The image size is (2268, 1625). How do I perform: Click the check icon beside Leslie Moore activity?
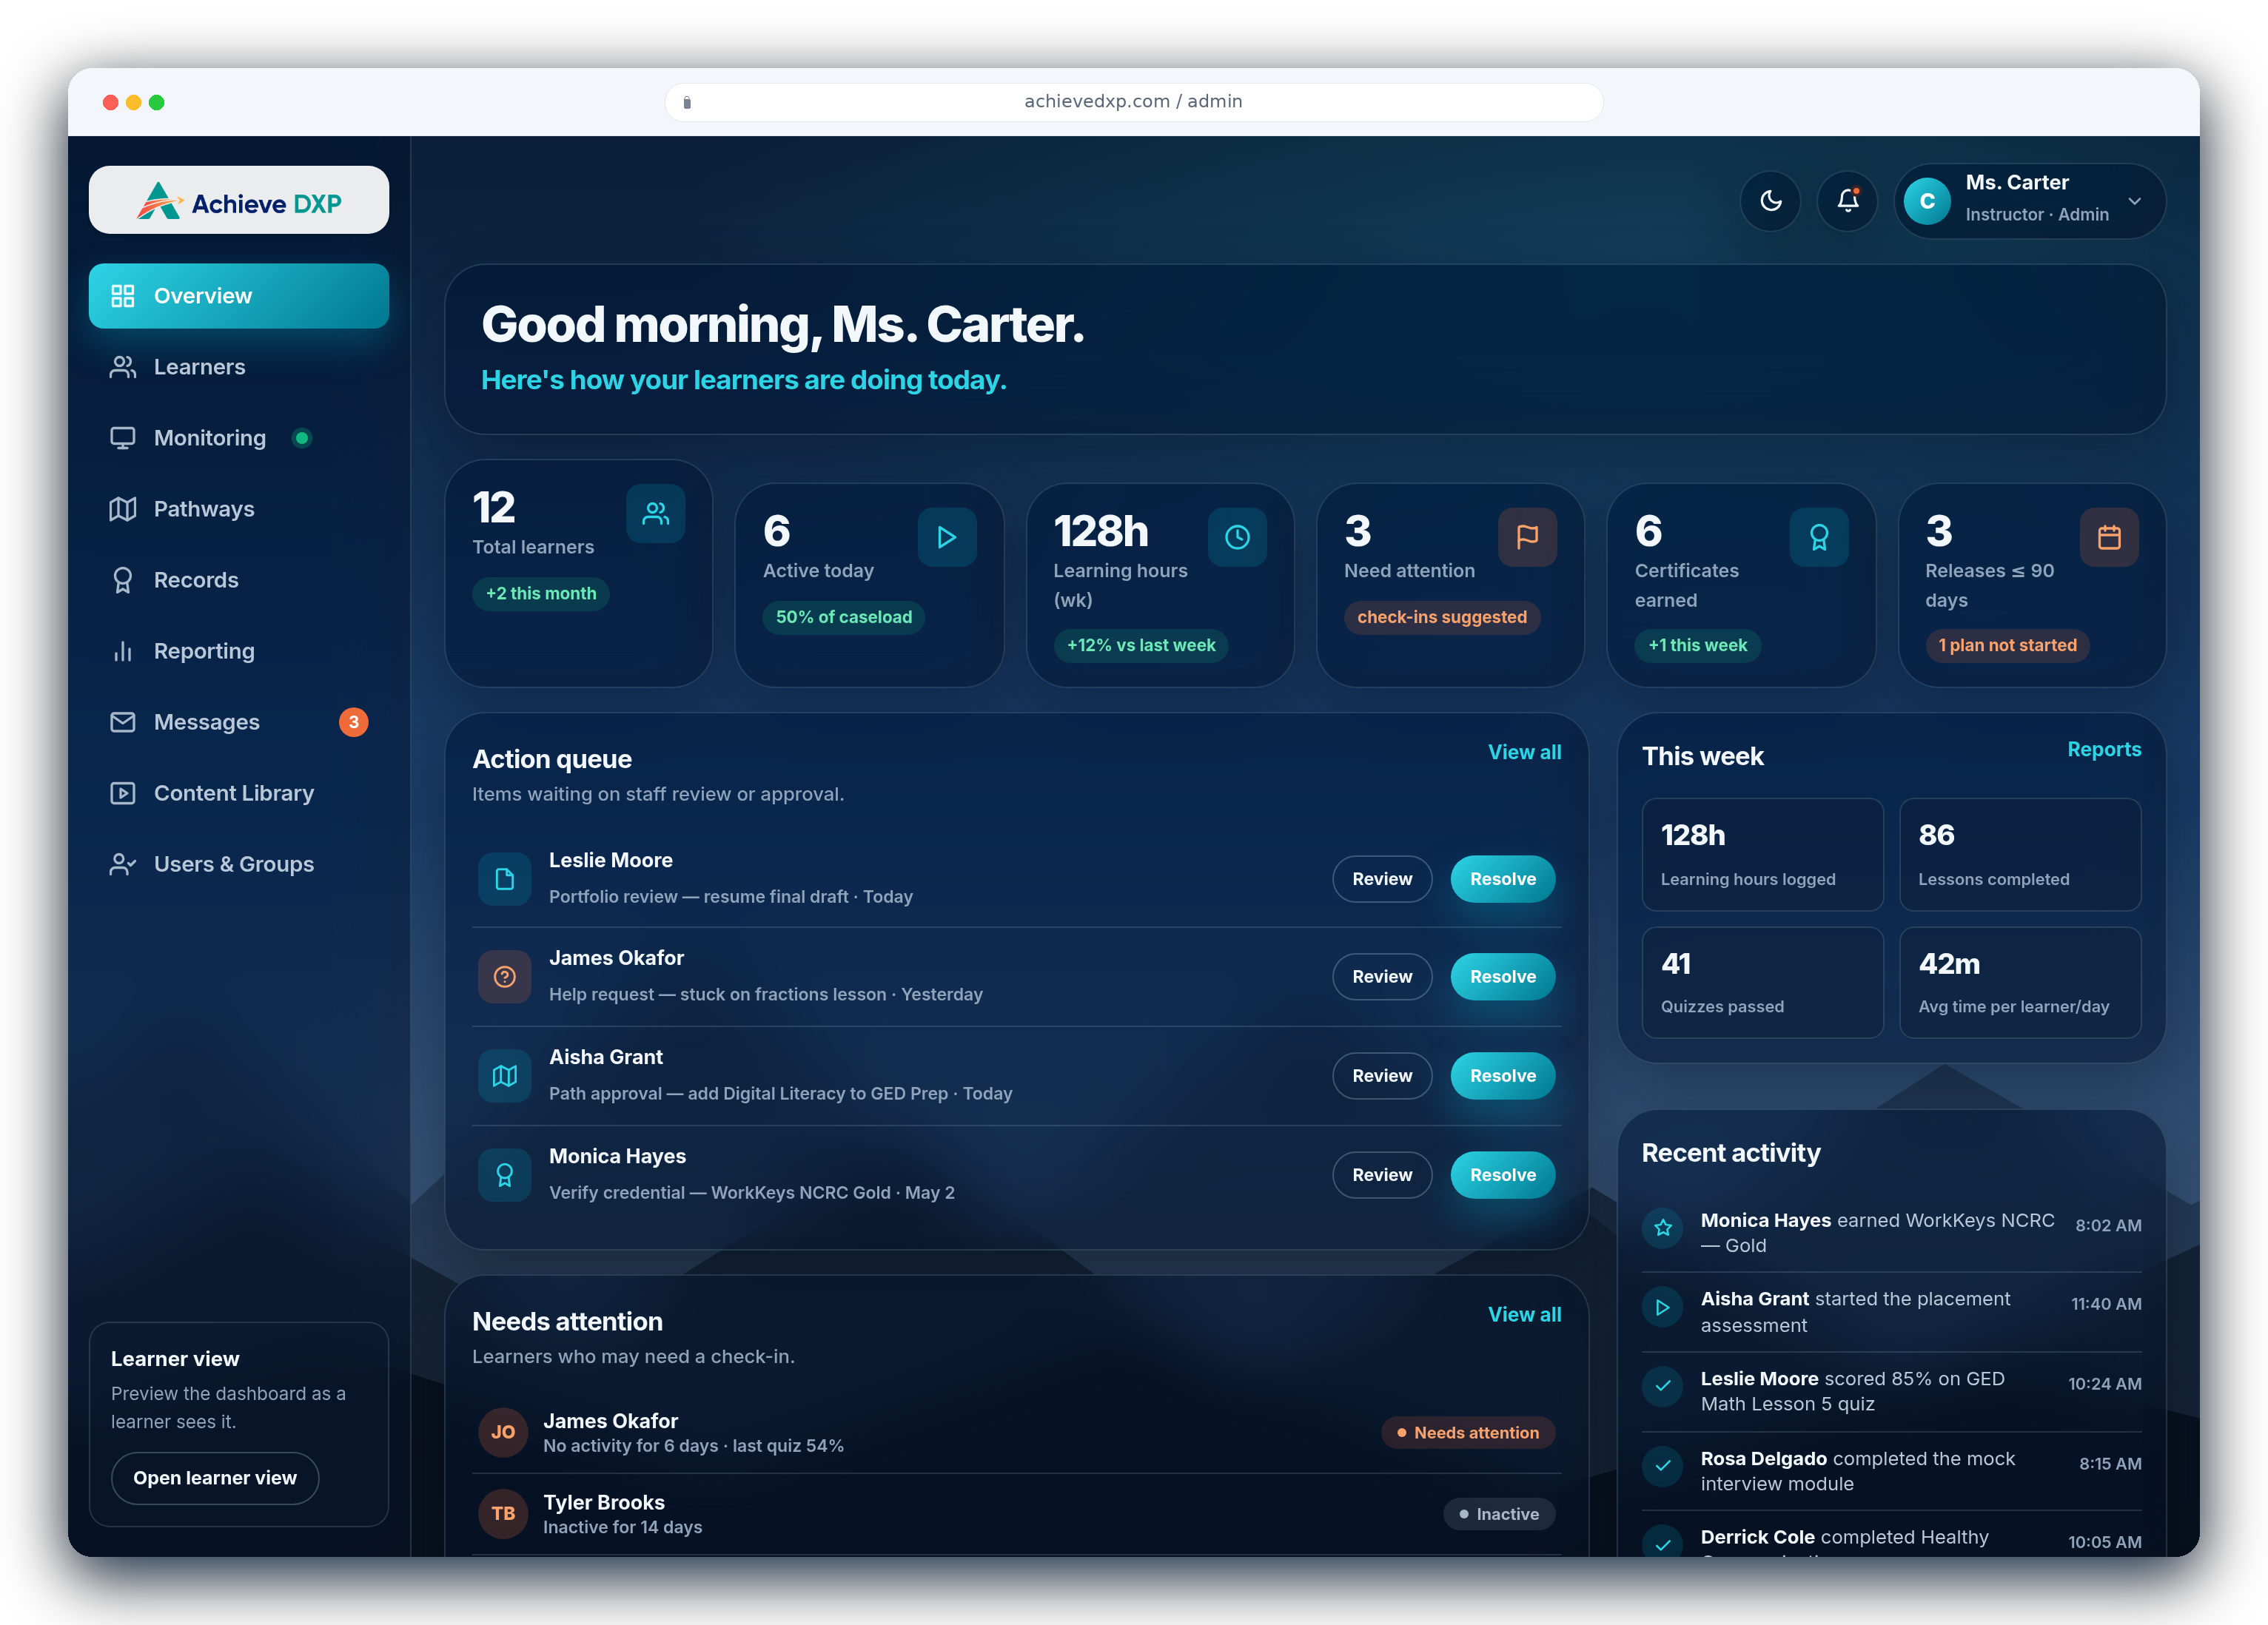(x=1663, y=1386)
